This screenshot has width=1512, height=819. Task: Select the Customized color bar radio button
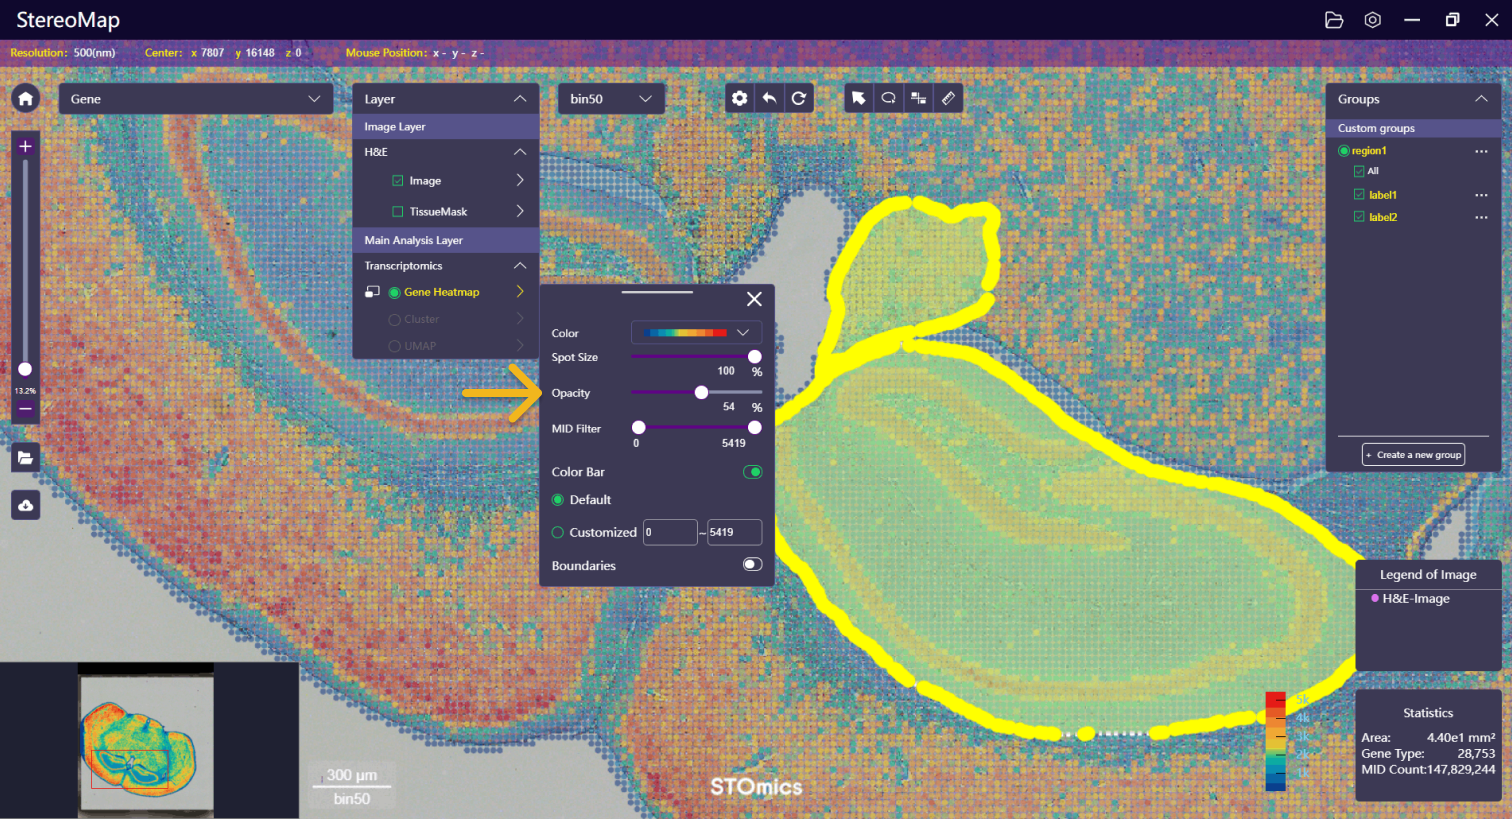click(558, 533)
